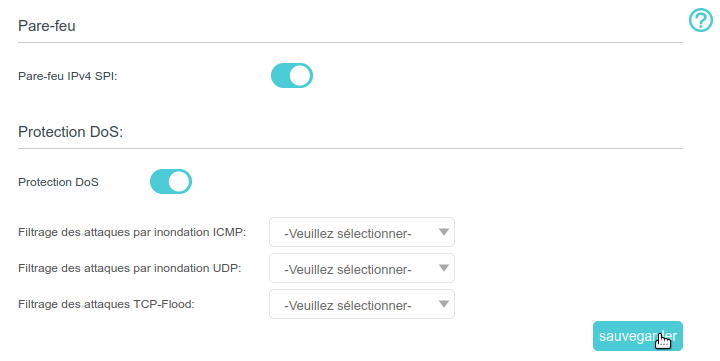This screenshot has width=720, height=361.
Task: Open the help question mark icon
Action: coord(701,21)
